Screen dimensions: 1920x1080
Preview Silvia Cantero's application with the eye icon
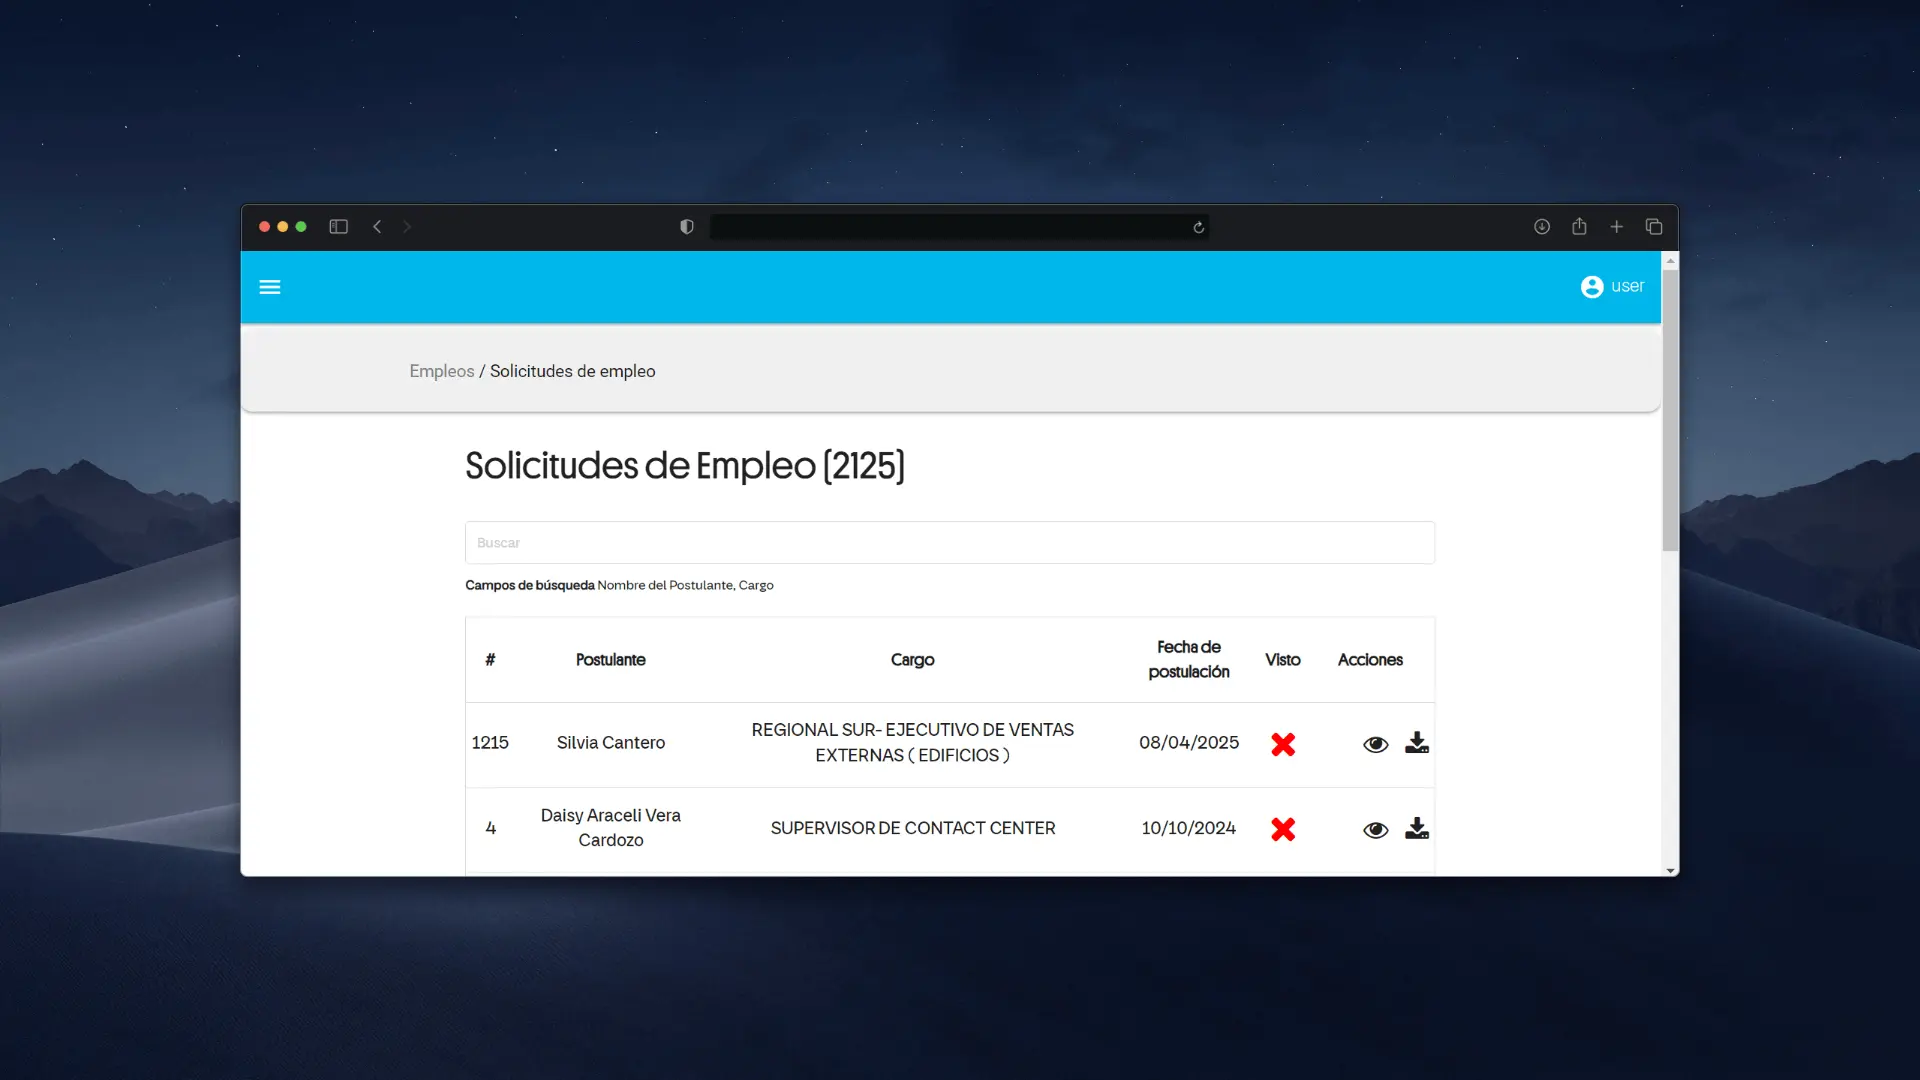[x=1375, y=744]
